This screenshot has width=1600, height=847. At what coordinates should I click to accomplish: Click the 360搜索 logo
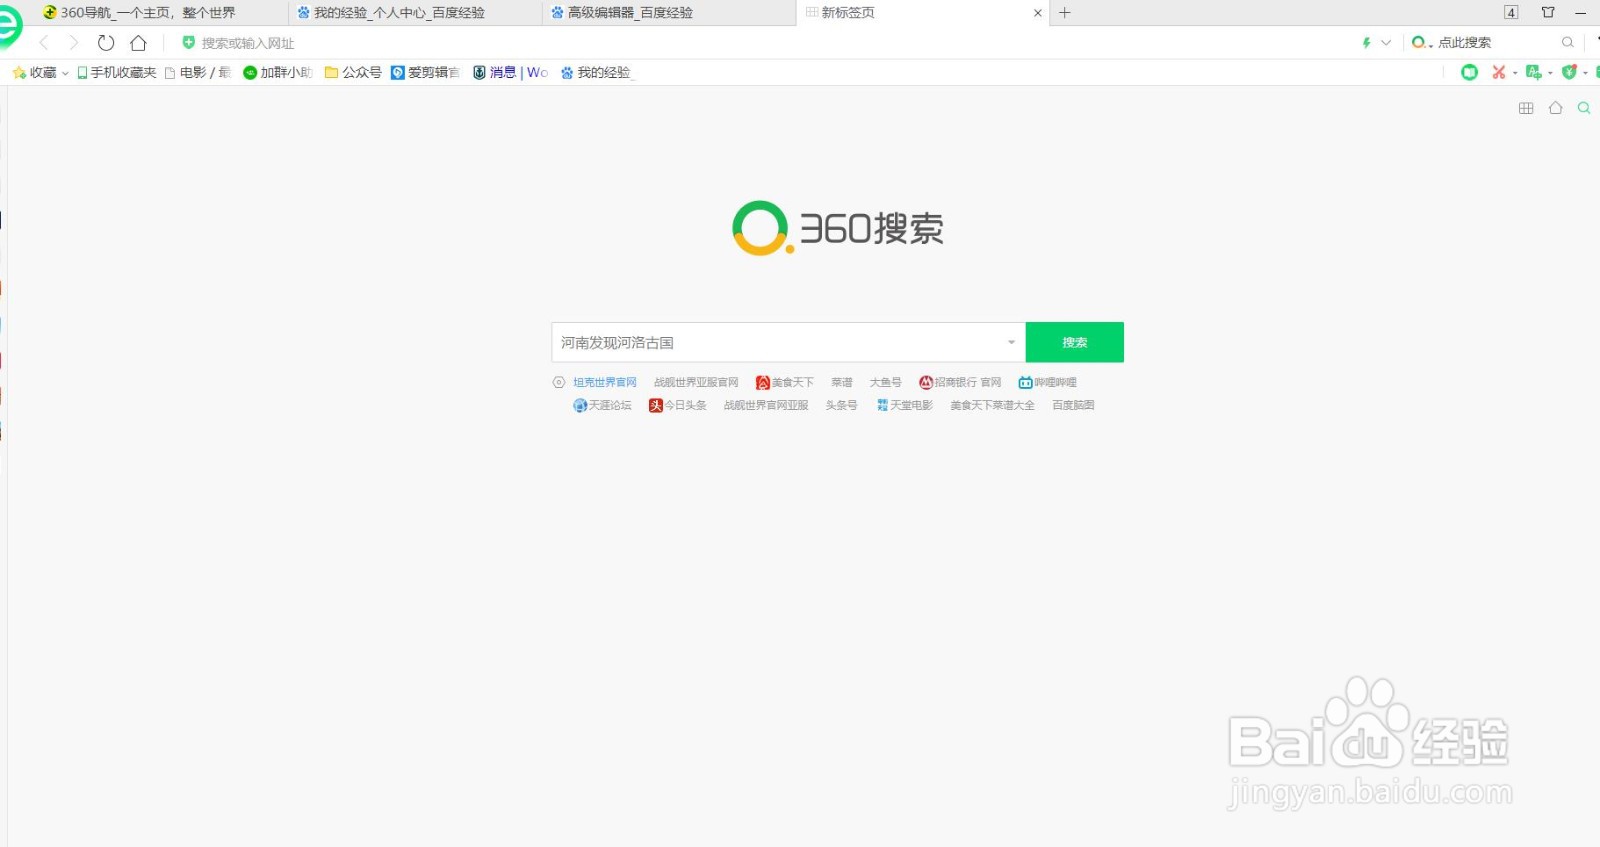(838, 228)
